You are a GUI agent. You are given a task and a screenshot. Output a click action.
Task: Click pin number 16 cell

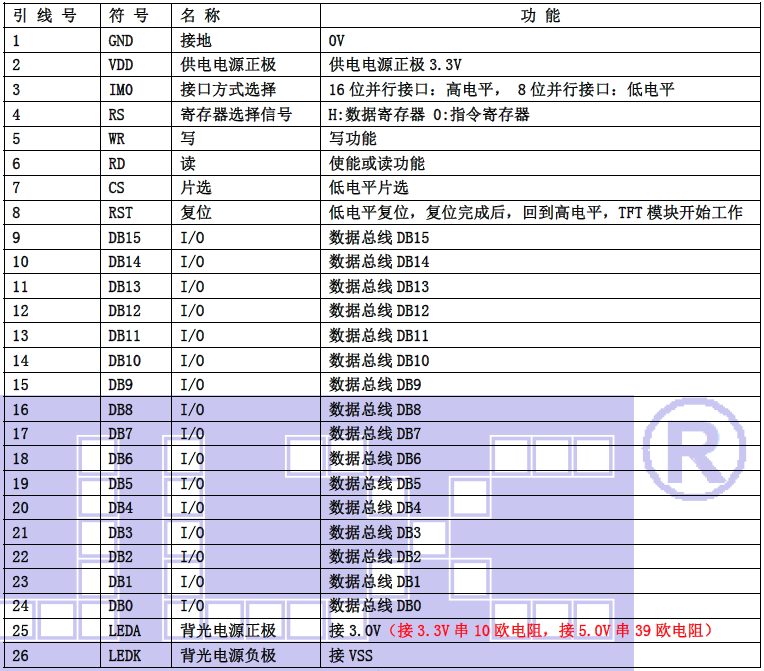pos(21,409)
